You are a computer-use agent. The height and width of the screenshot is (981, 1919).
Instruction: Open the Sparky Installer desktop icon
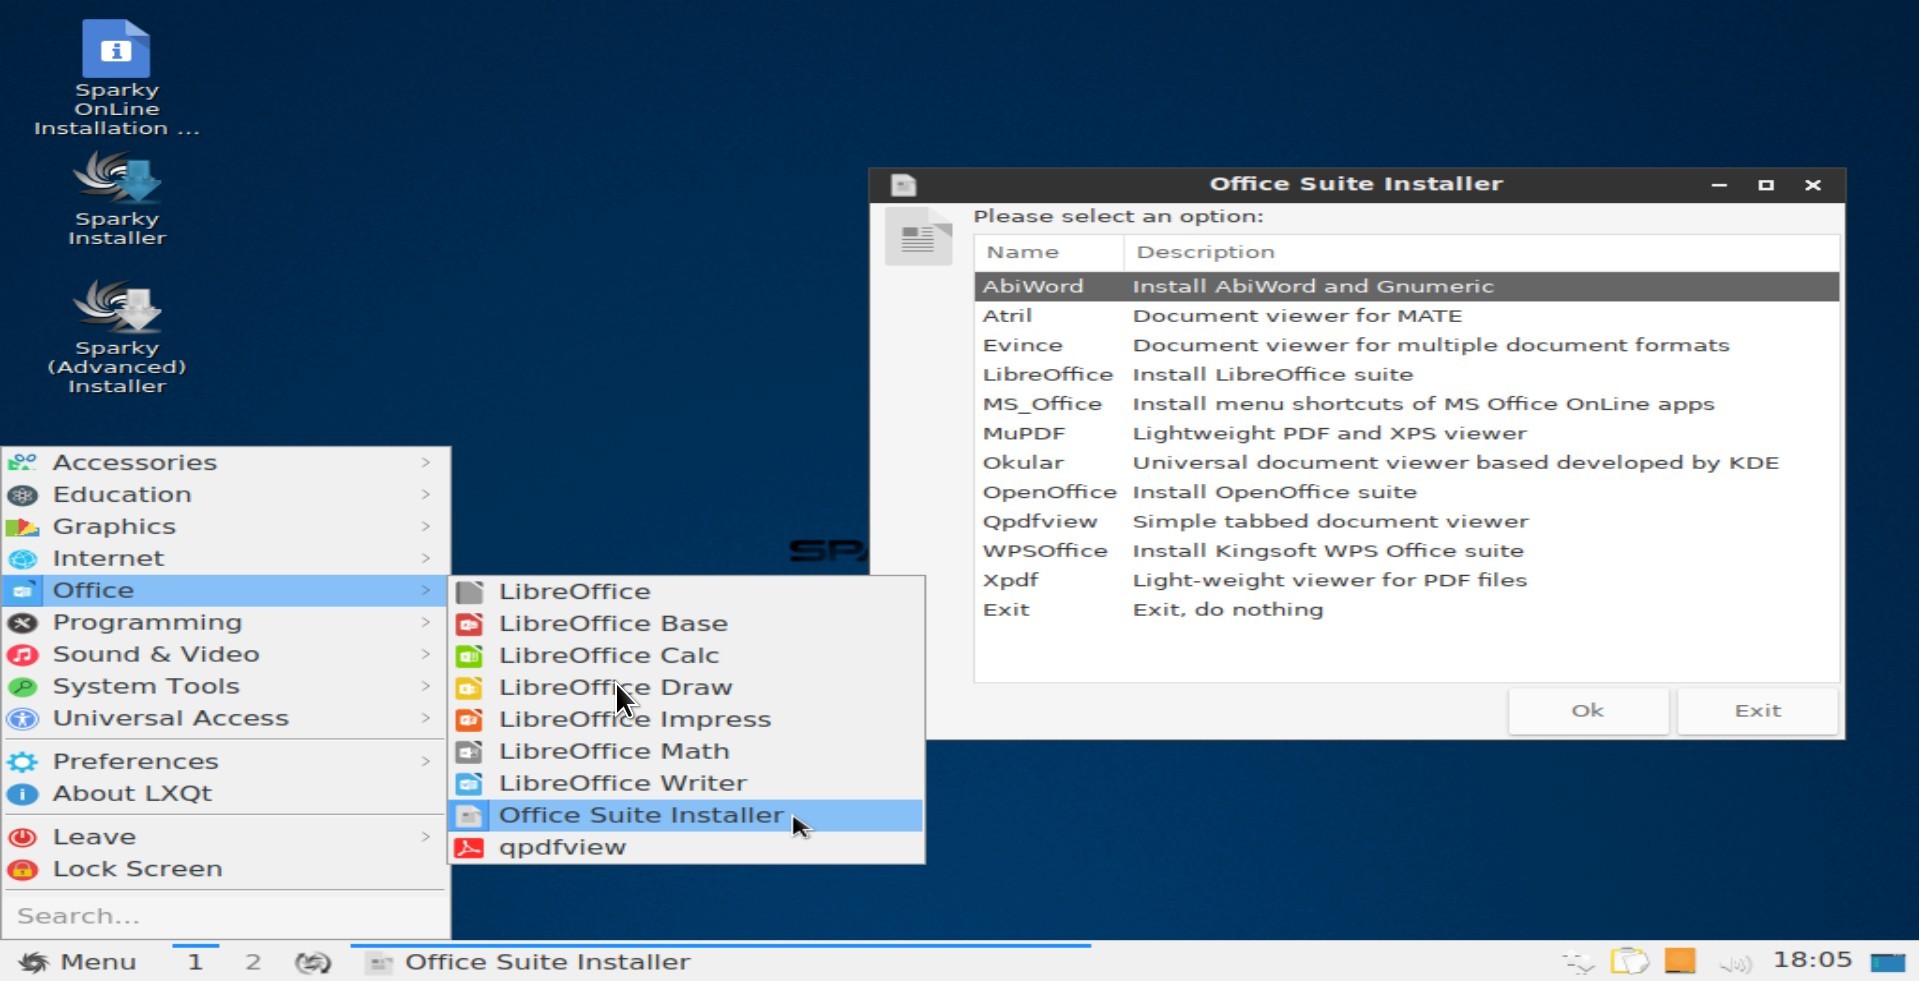tap(117, 181)
